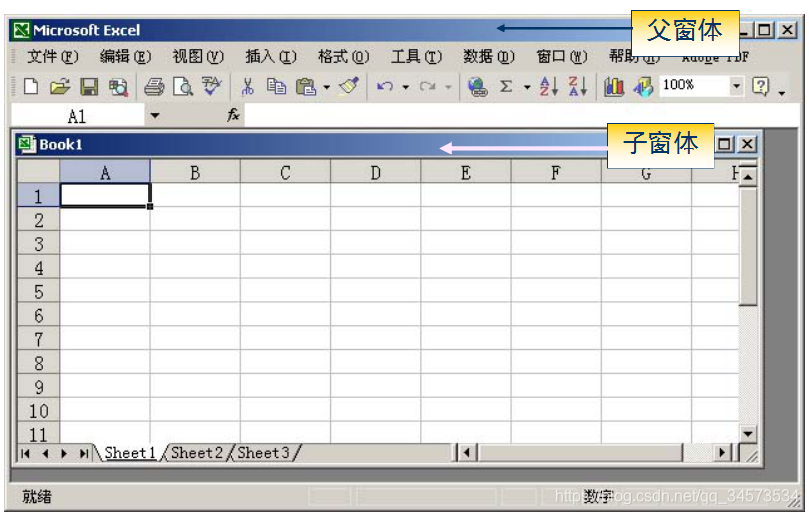Open Print Preview magnifier page icon
This screenshot has width=809, height=515.
[x=183, y=86]
